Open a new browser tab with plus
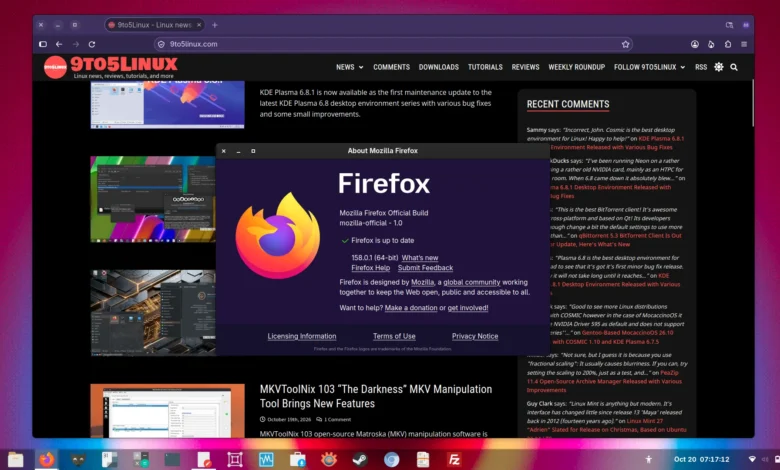Viewport: 780px width, 470px height. tap(215, 25)
